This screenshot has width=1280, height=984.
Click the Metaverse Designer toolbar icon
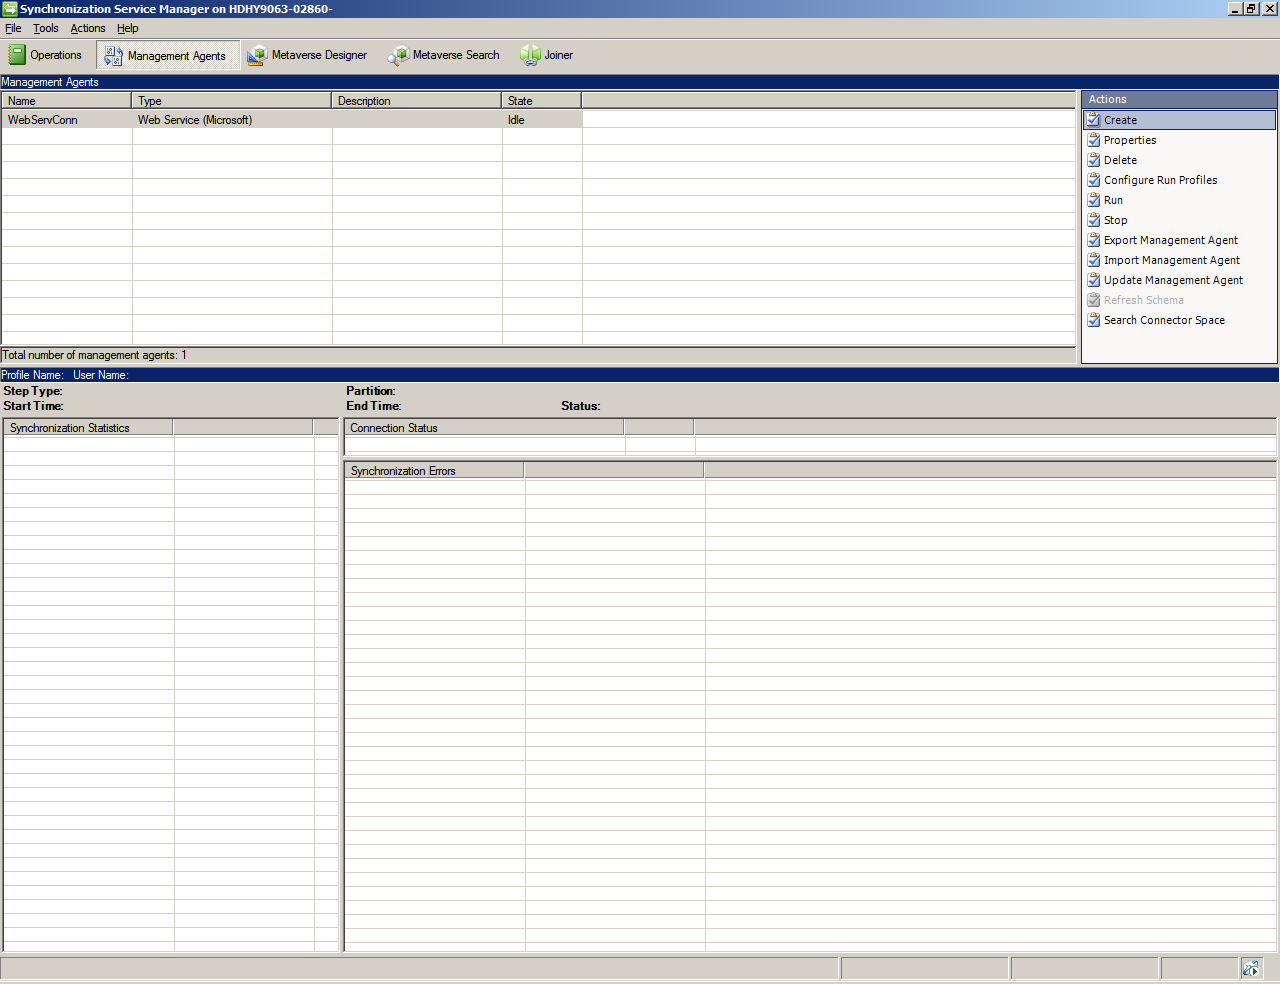click(257, 55)
